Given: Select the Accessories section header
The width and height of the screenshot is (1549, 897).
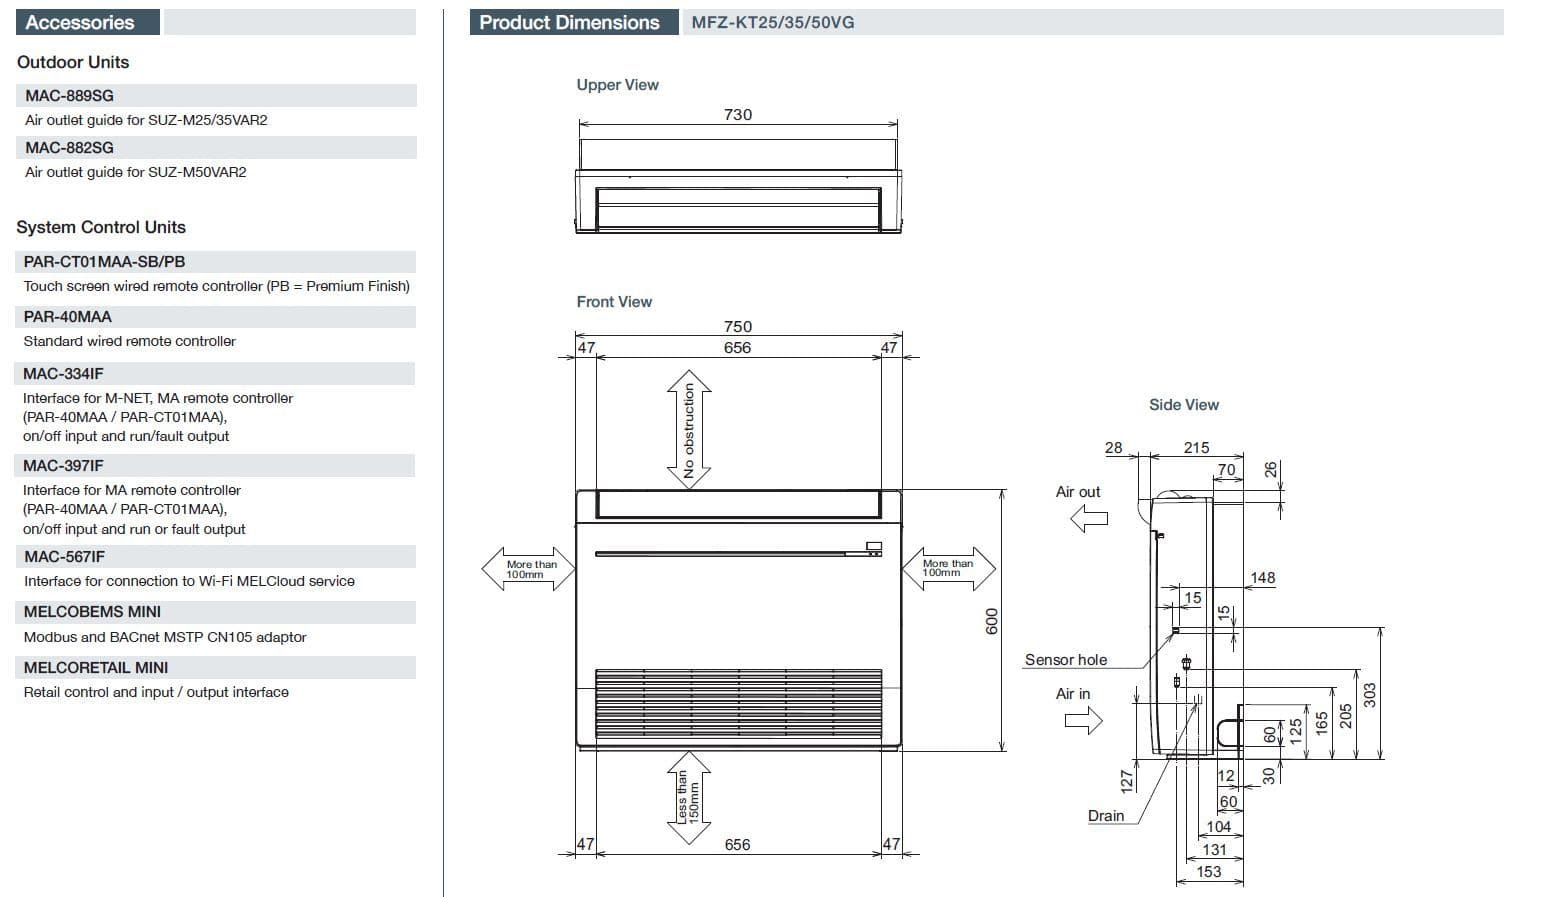Looking at the screenshot, I should tap(80, 22).
